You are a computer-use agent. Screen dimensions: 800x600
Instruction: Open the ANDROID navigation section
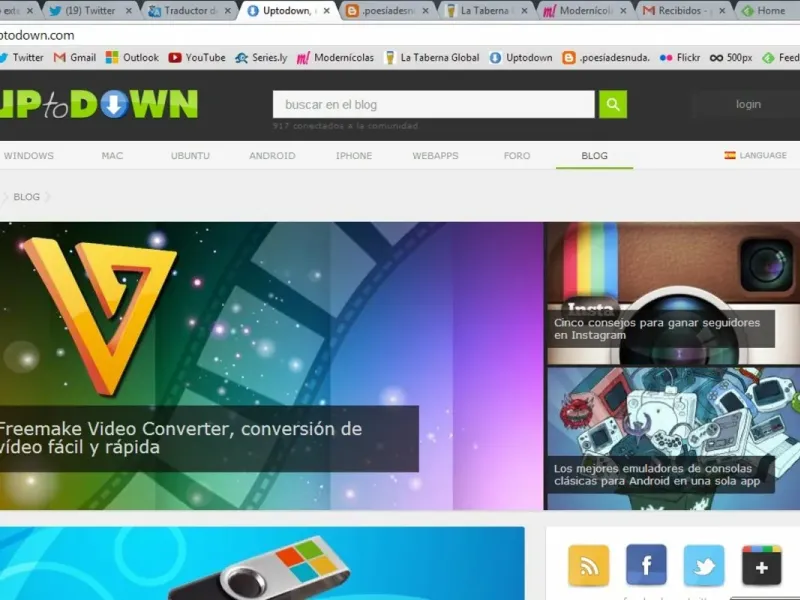pyautogui.click(x=272, y=156)
